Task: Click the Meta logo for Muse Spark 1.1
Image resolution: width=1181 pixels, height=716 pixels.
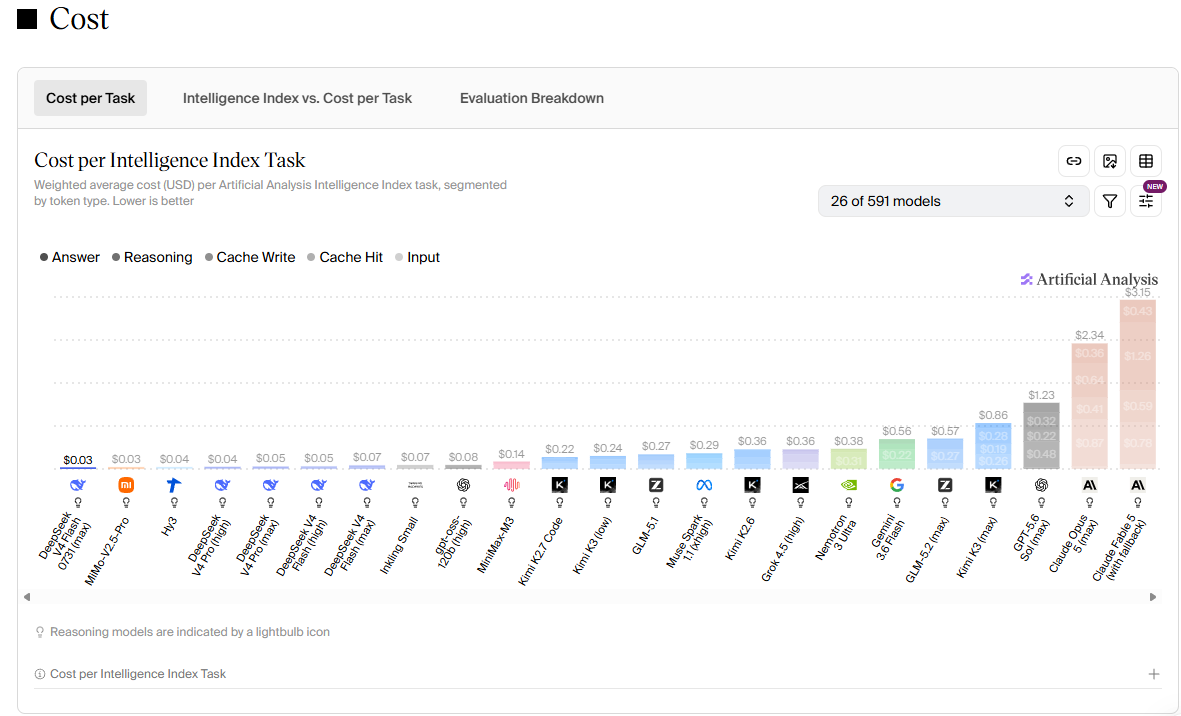Action: 704,485
